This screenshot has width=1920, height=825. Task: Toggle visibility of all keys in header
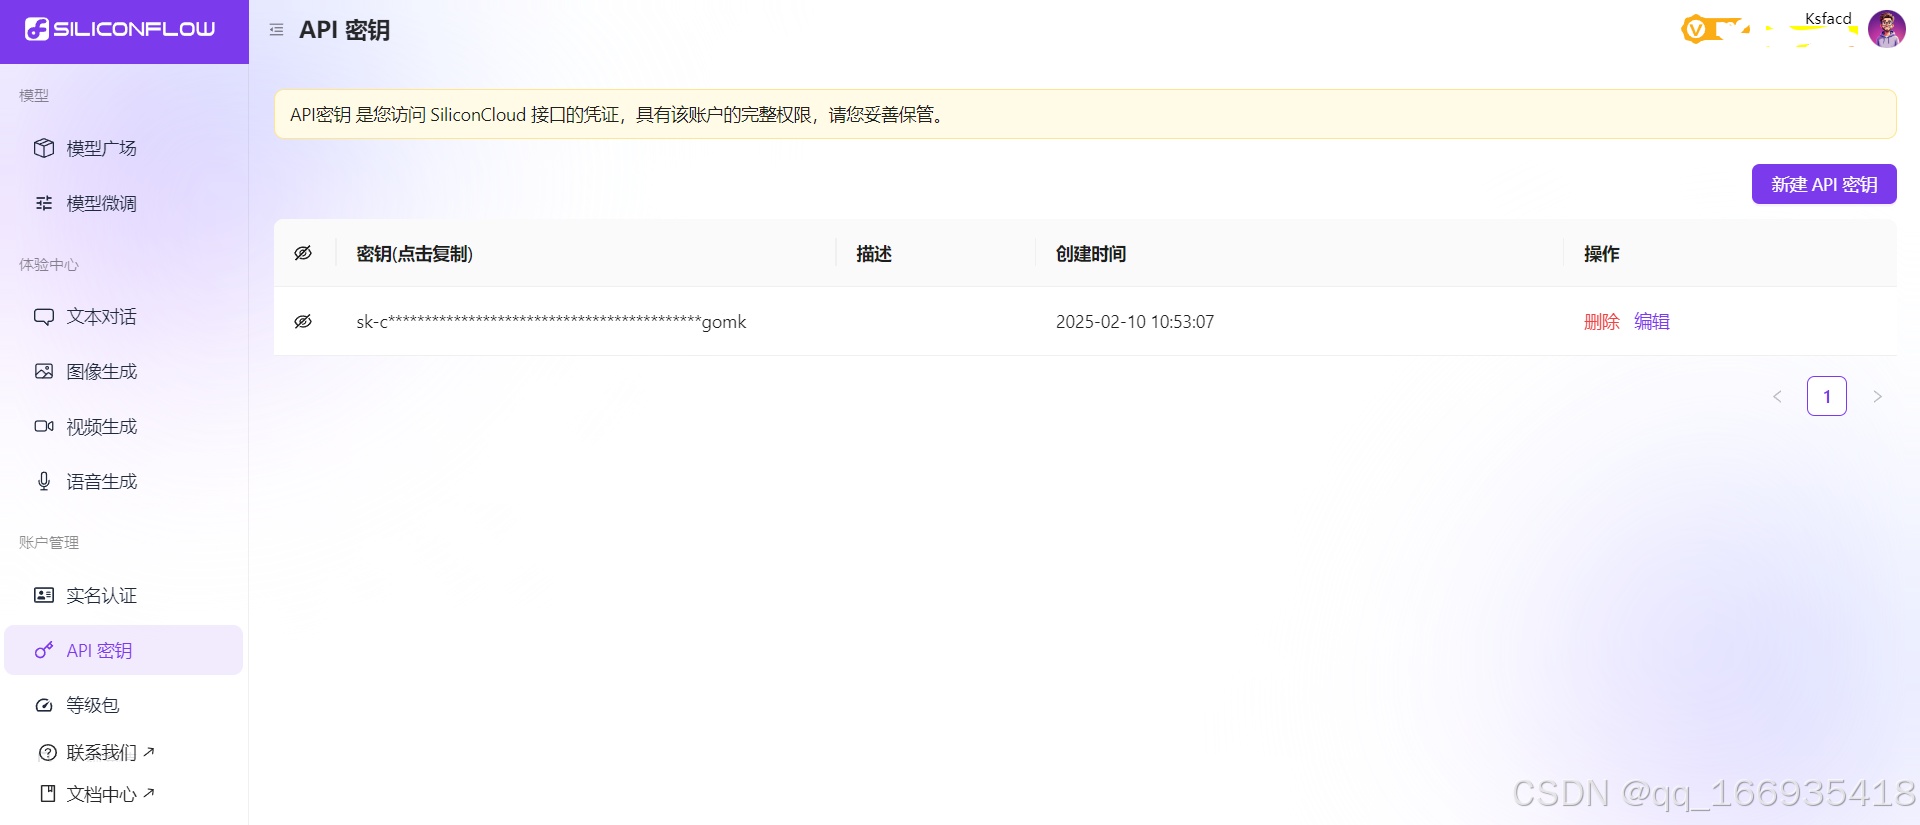tap(303, 253)
